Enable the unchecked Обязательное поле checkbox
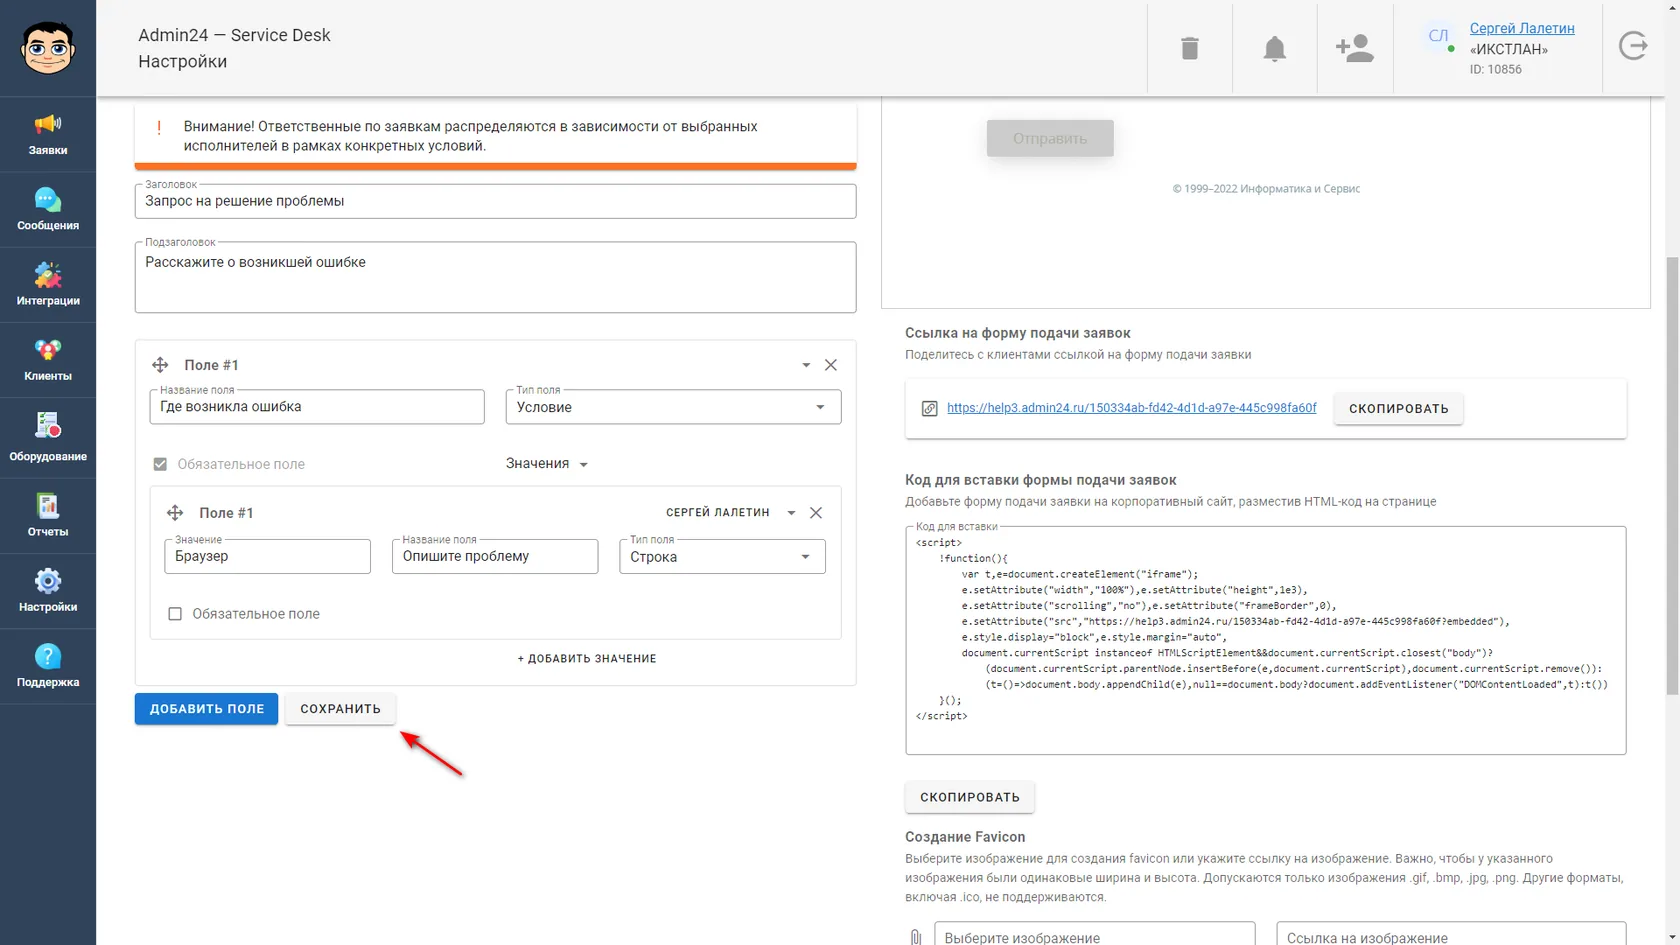The image size is (1680, 945). tap(175, 614)
